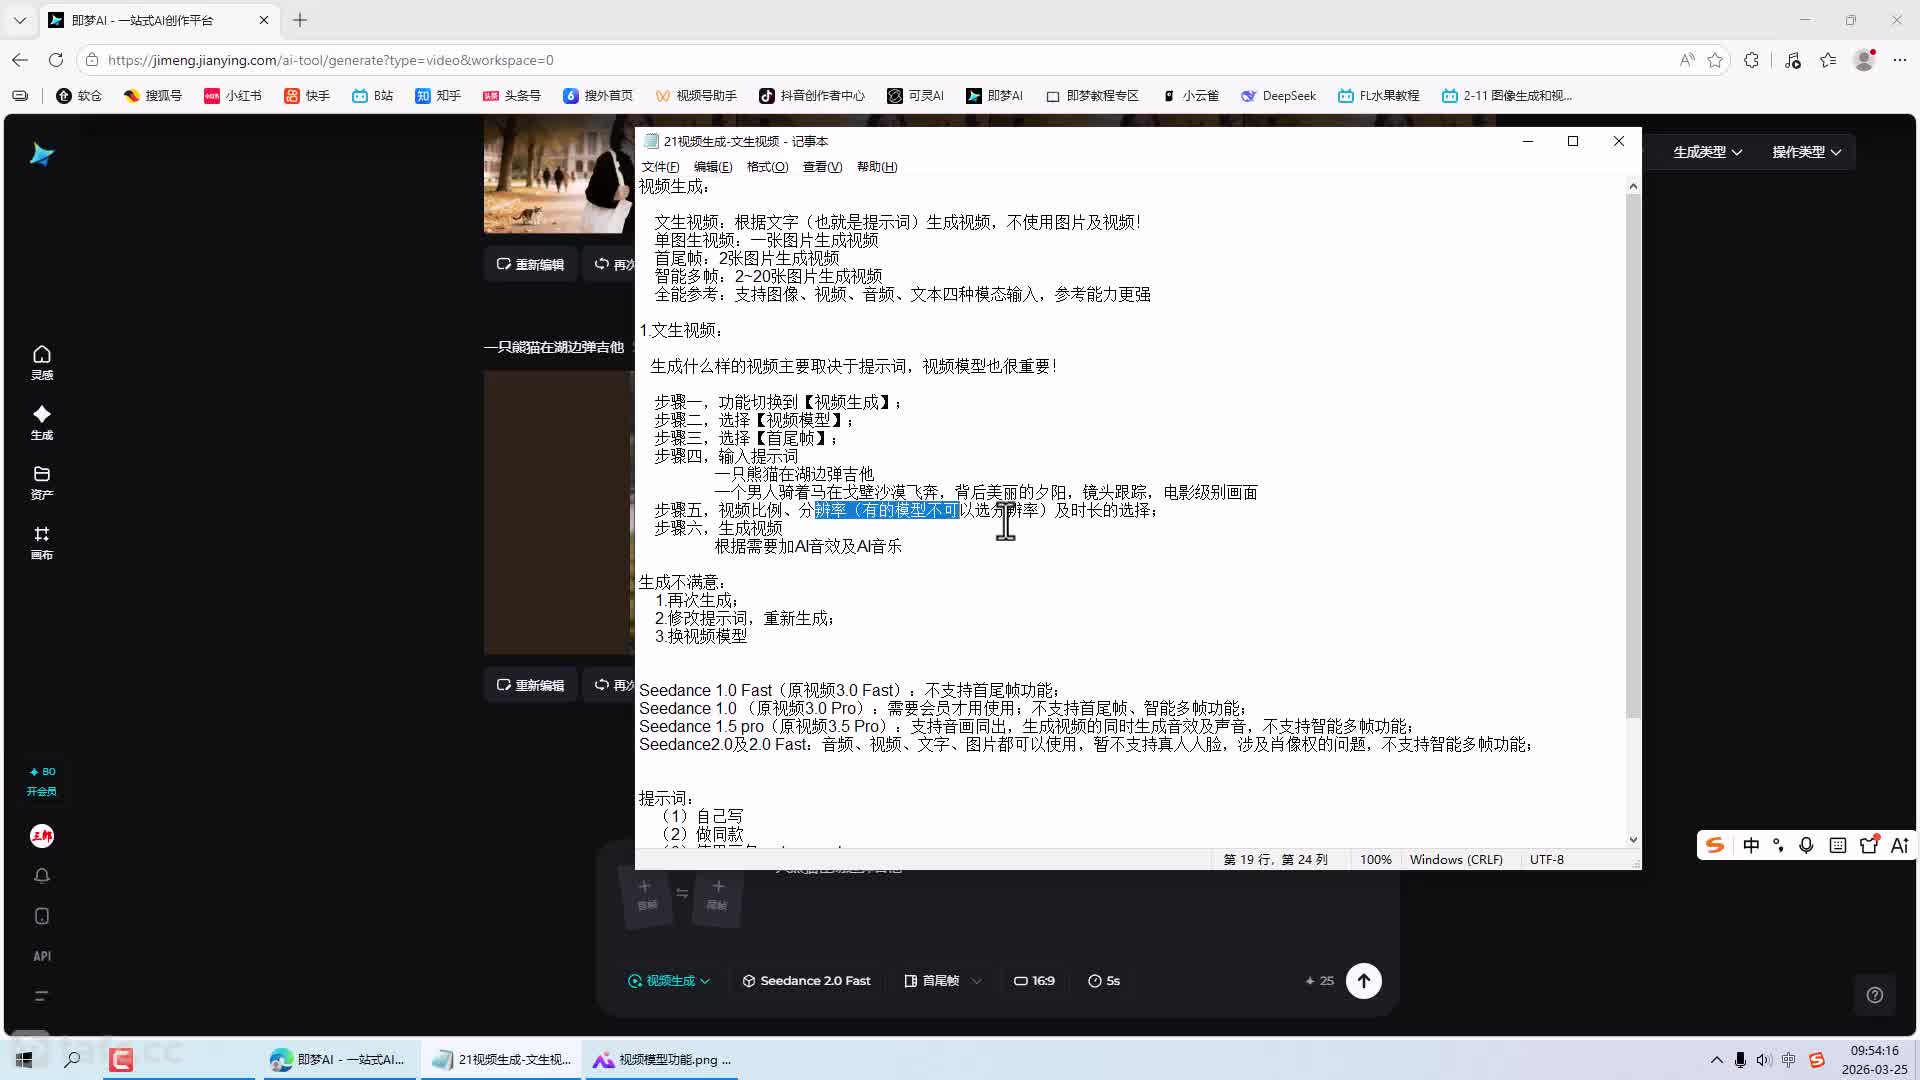The height and width of the screenshot is (1080, 1920).
Task: Open the 小红书 bookmark
Action: pyautogui.click(x=232, y=96)
